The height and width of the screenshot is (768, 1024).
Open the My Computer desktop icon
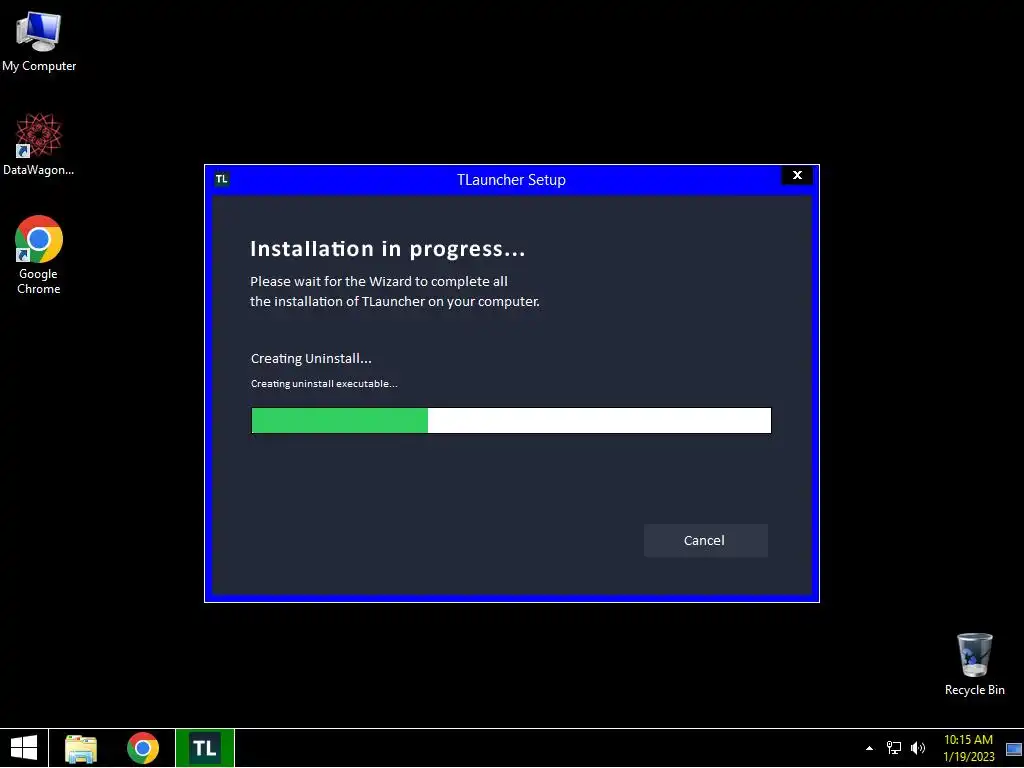point(39,41)
